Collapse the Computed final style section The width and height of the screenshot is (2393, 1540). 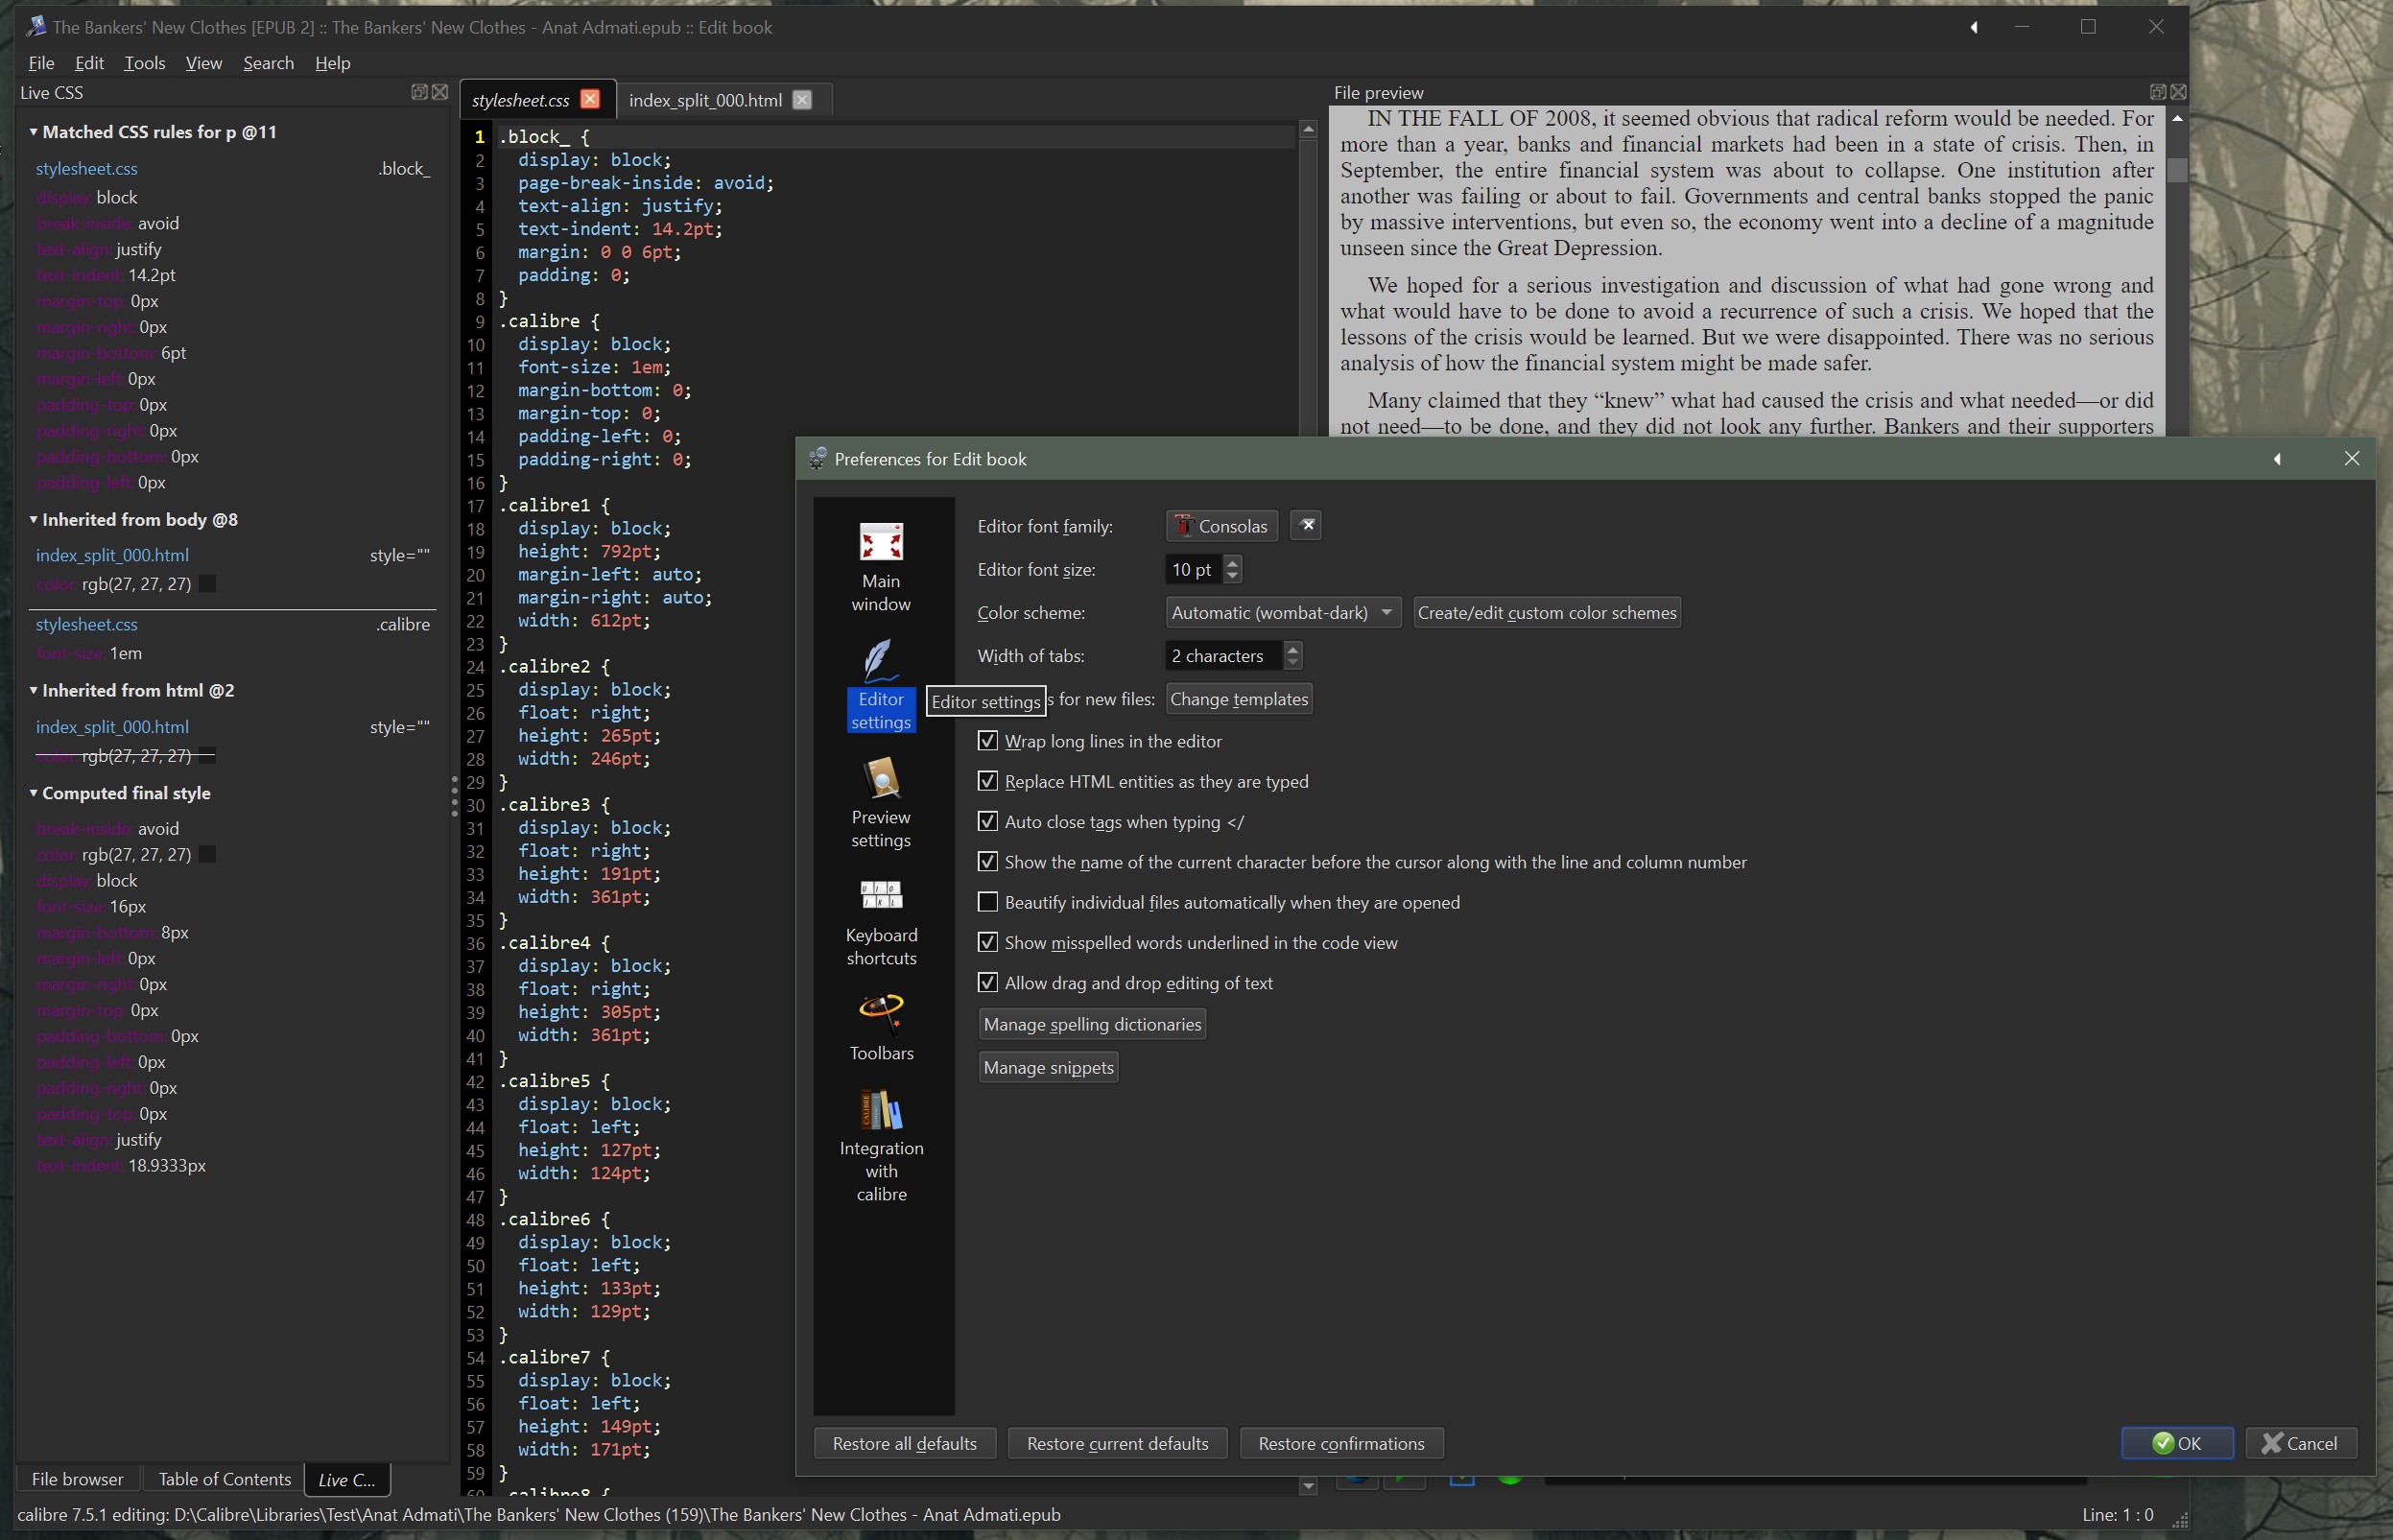(x=33, y=793)
